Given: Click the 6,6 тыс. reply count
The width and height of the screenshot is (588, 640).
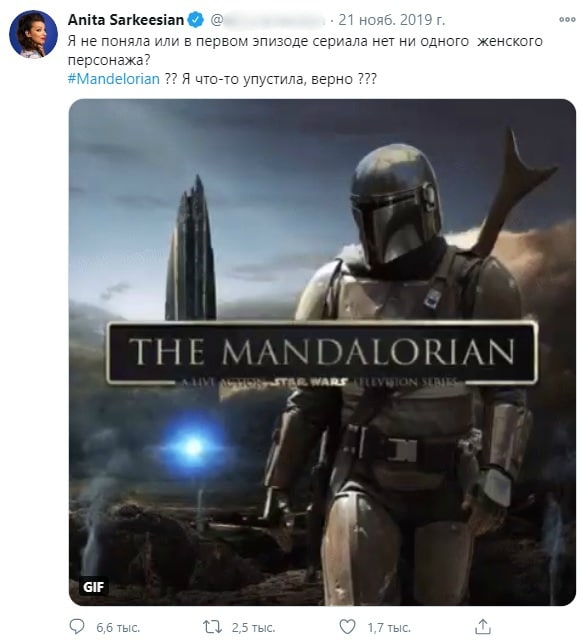Looking at the screenshot, I should (x=118, y=627).
